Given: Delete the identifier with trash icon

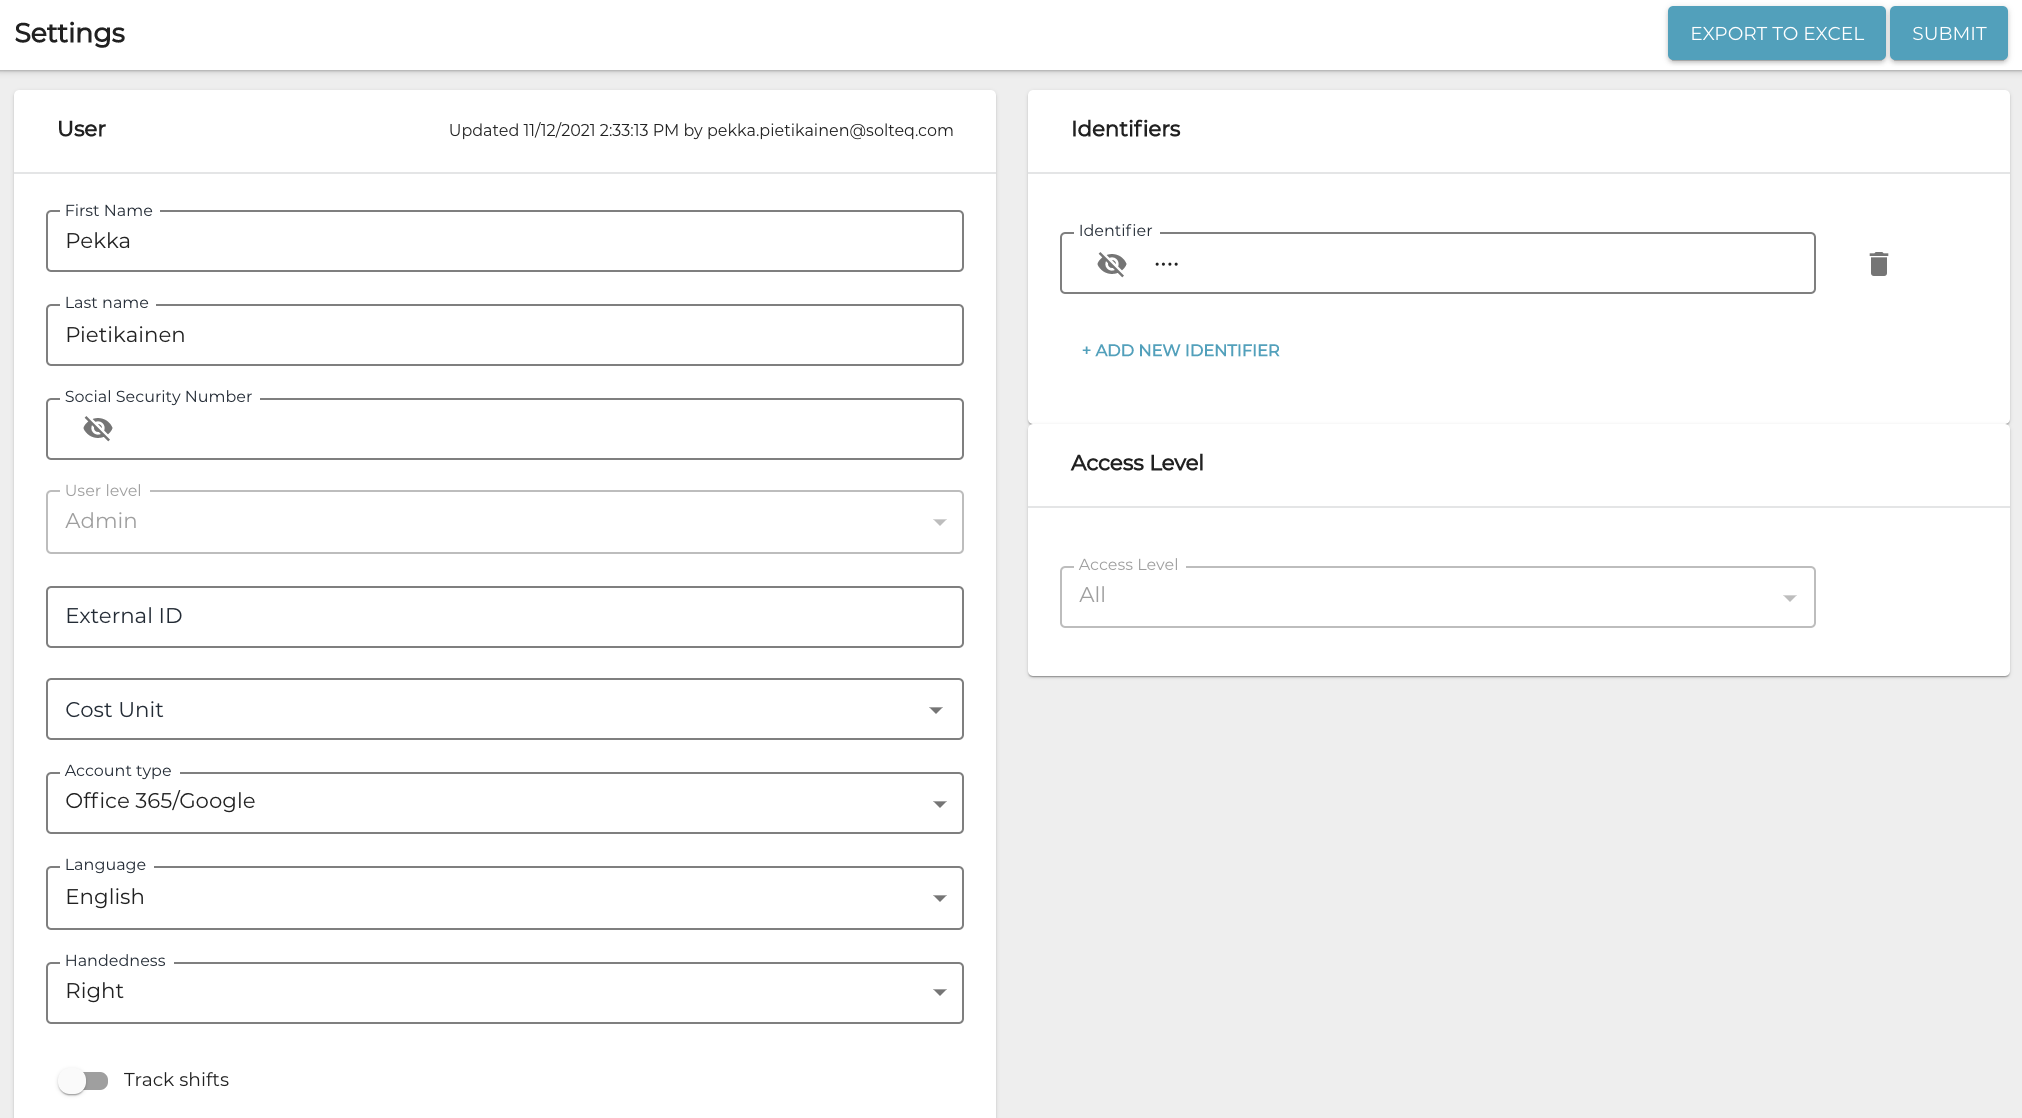Looking at the screenshot, I should tap(1878, 264).
